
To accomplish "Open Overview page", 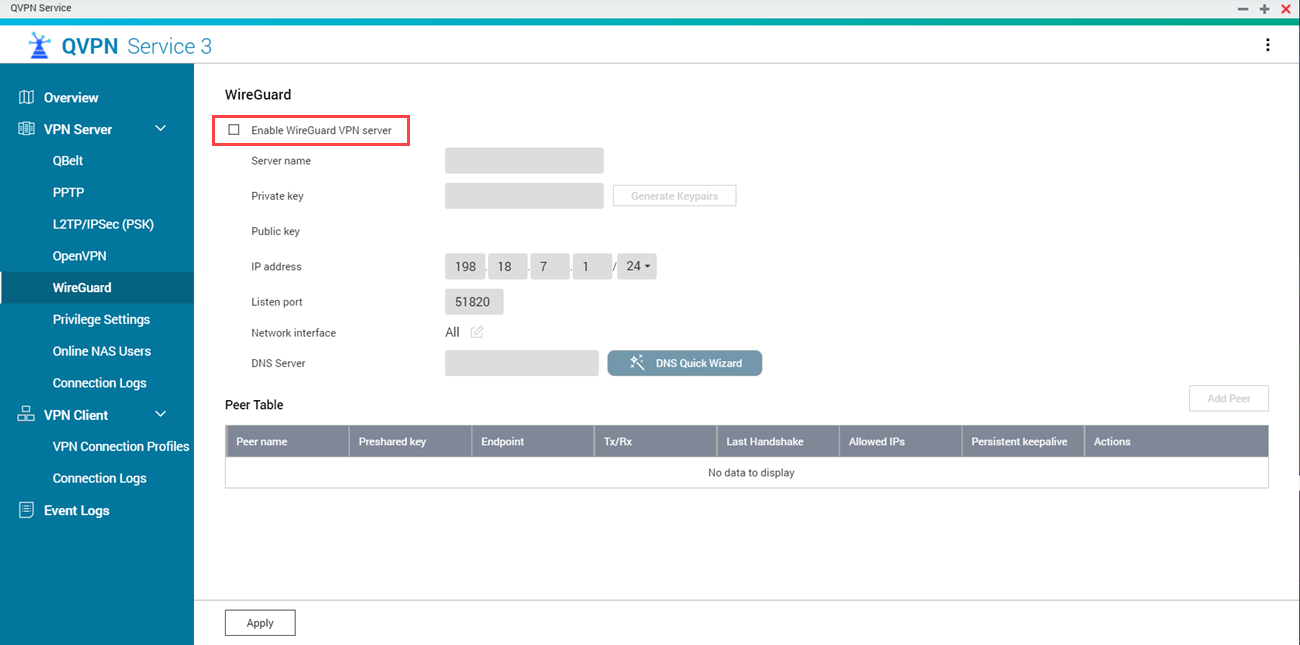I will tap(71, 98).
